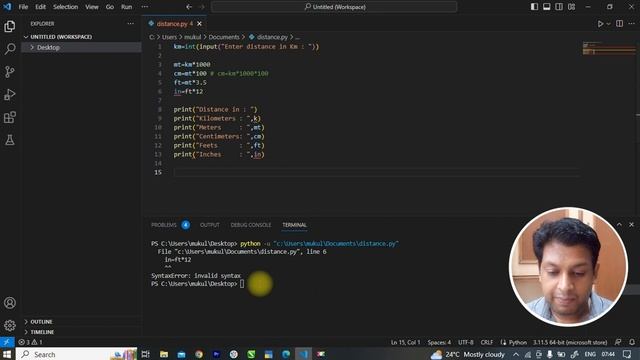Go back with navigation arrow
Image resolution: width=640 pixels, height=360 pixels.
click(189, 7)
